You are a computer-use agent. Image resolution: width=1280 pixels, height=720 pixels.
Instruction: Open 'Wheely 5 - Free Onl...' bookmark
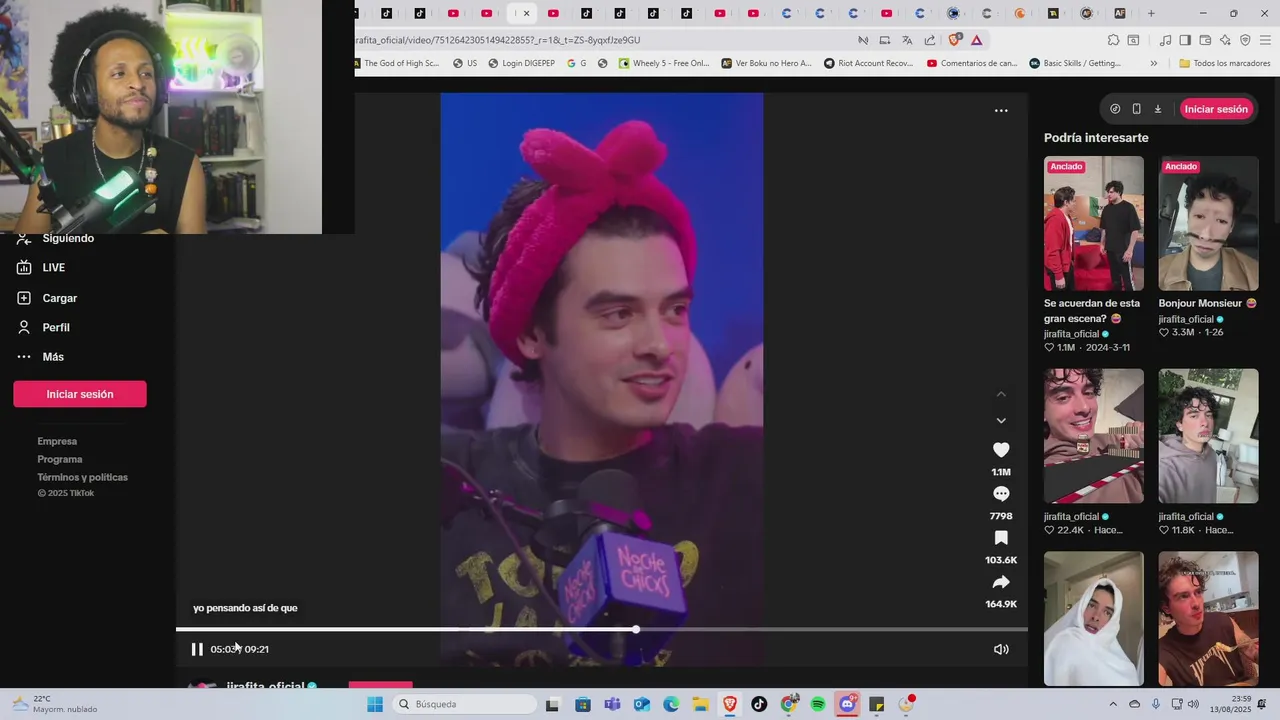tap(664, 63)
